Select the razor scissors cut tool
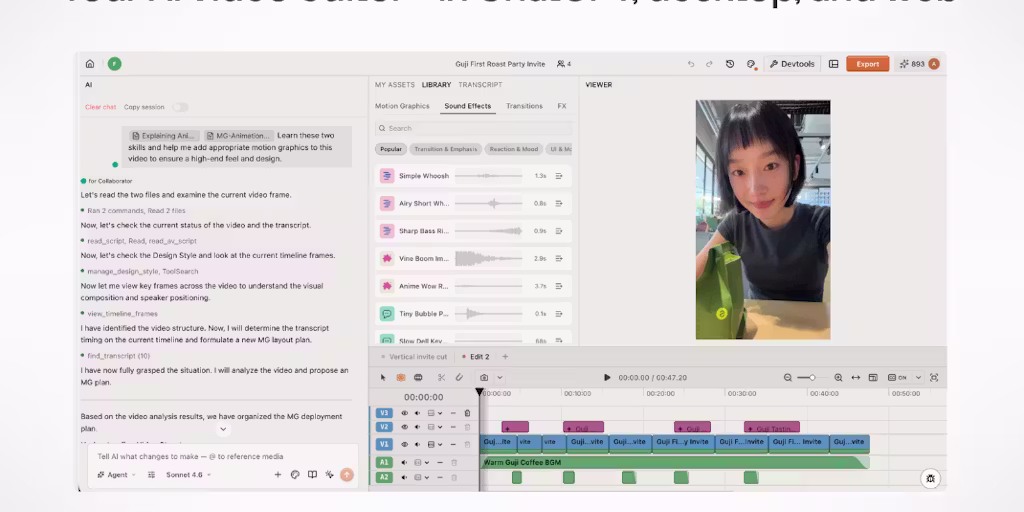 click(441, 377)
